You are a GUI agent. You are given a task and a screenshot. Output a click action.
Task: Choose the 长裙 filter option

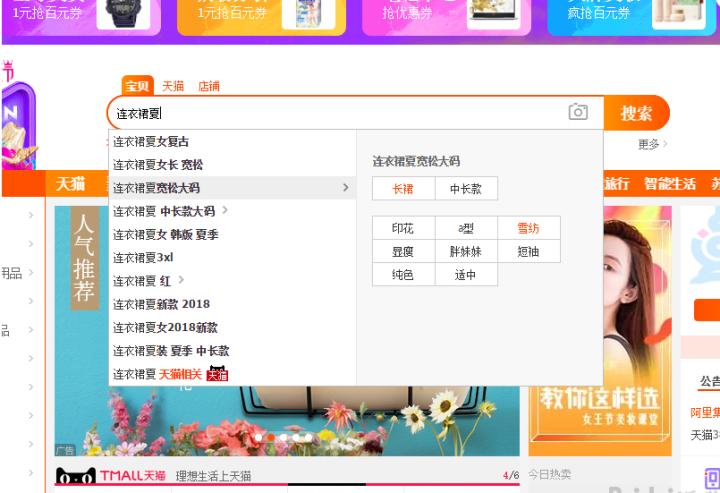pos(403,189)
